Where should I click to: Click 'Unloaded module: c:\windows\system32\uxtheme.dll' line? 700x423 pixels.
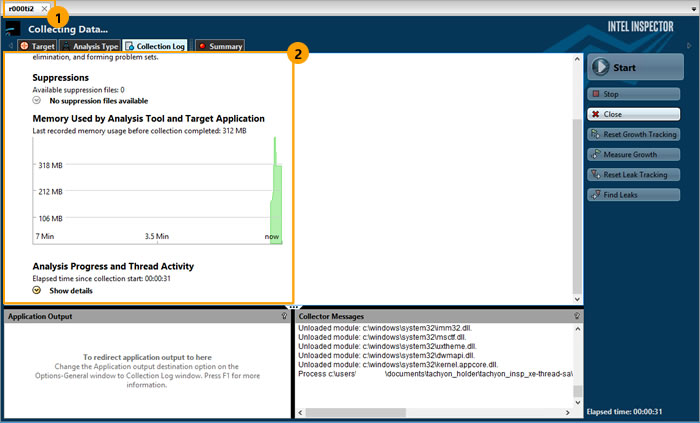[x=388, y=346]
